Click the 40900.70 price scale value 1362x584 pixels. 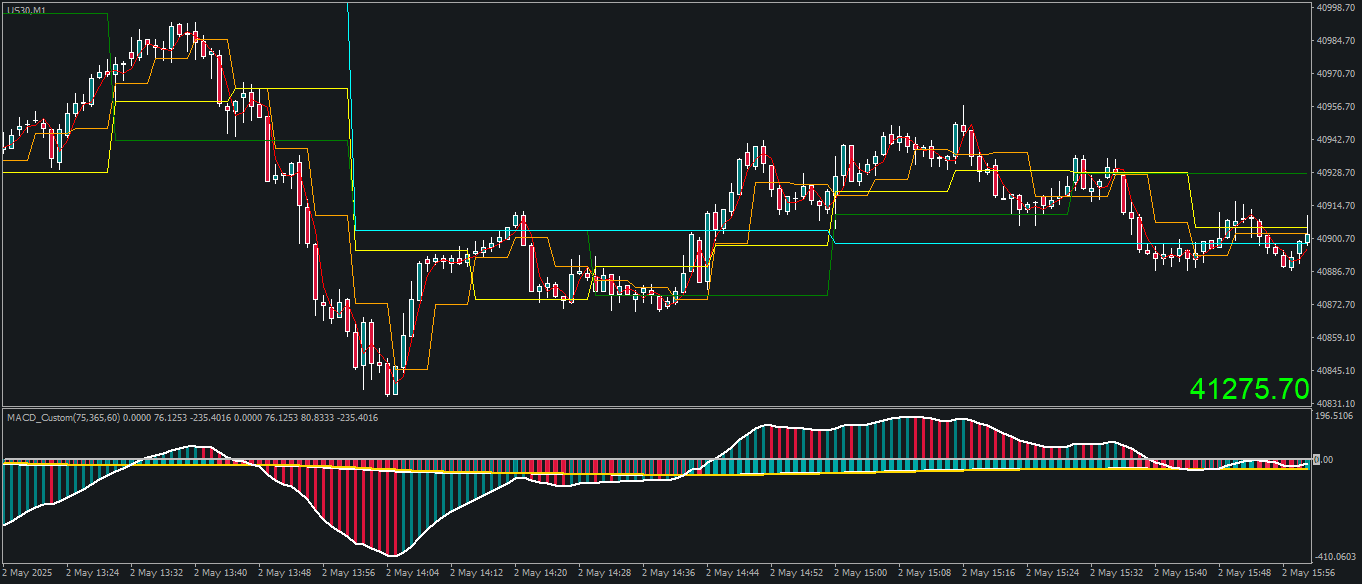click(x=1335, y=238)
